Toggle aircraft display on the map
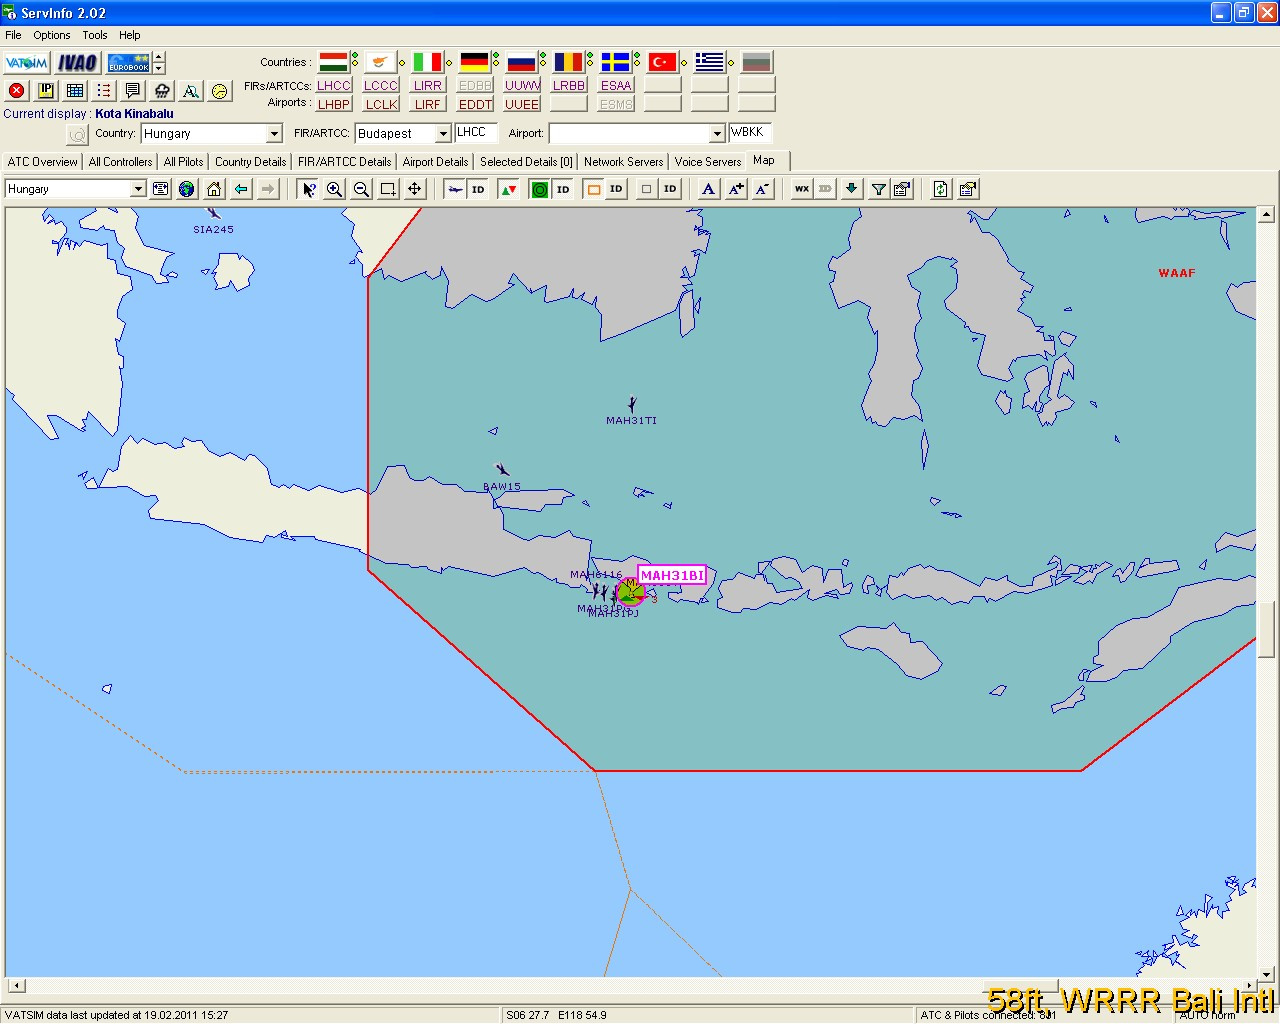 tap(455, 189)
